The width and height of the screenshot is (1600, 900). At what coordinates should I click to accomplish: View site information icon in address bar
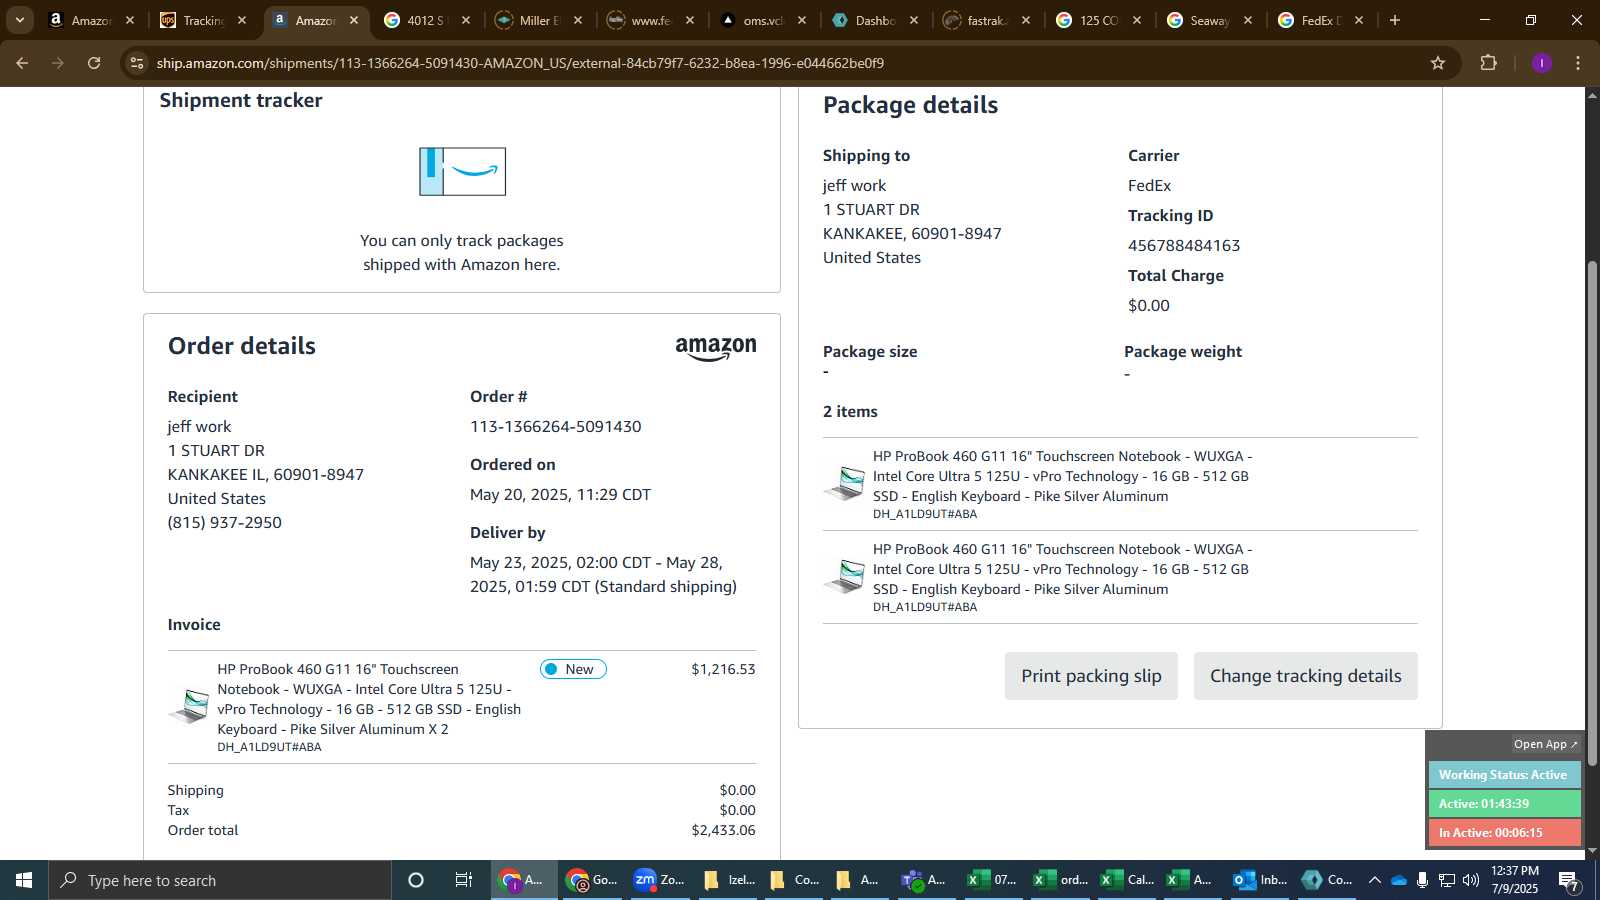137,63
